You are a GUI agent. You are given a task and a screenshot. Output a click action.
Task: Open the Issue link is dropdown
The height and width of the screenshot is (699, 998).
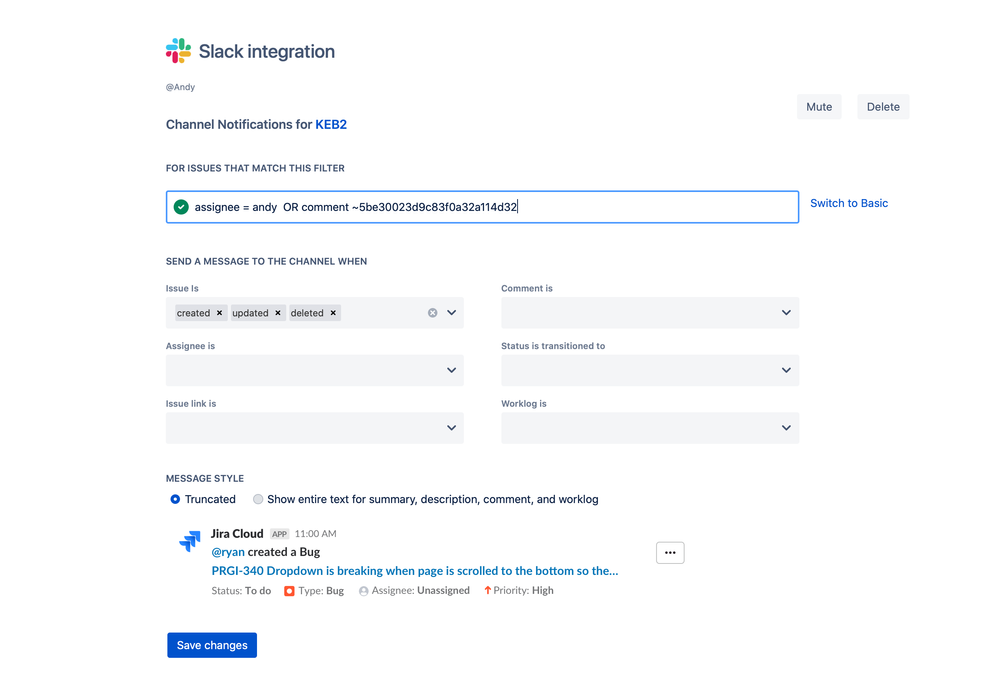click(x=314, y=428)
